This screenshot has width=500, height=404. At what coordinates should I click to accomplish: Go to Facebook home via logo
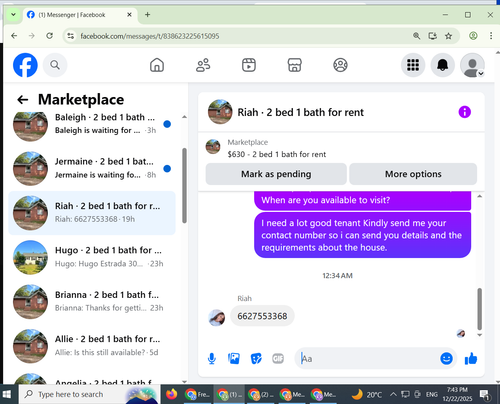(x=25, y=65)
